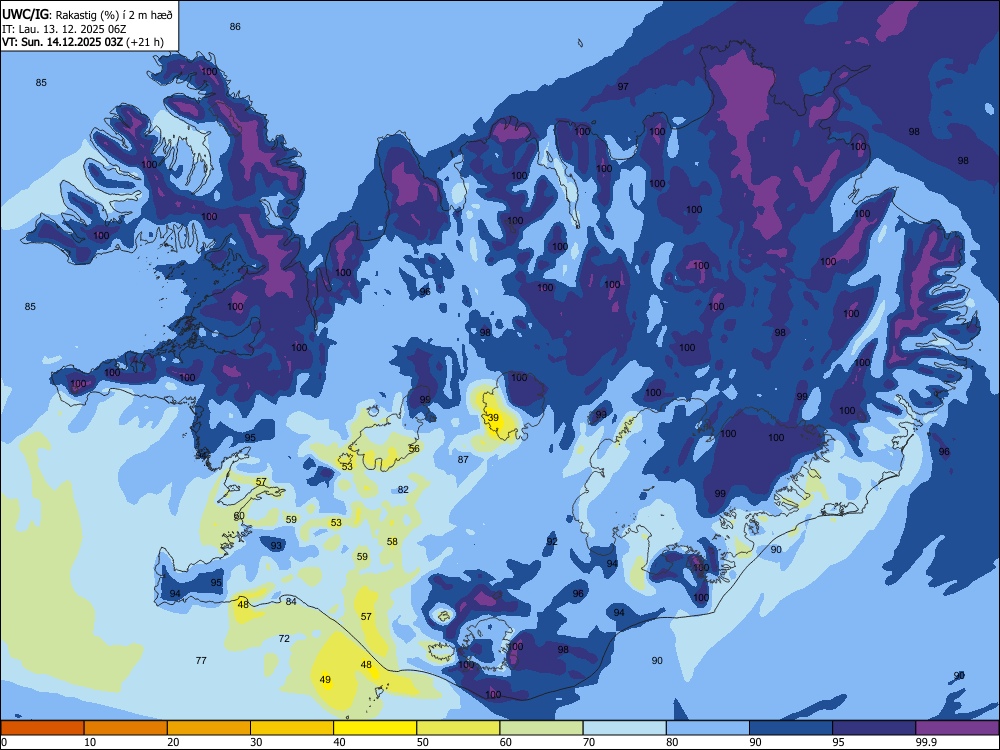Click the map value '84' on south coast
The image size is (1000, 750).
pyautogui.click(x=291, y=601)
